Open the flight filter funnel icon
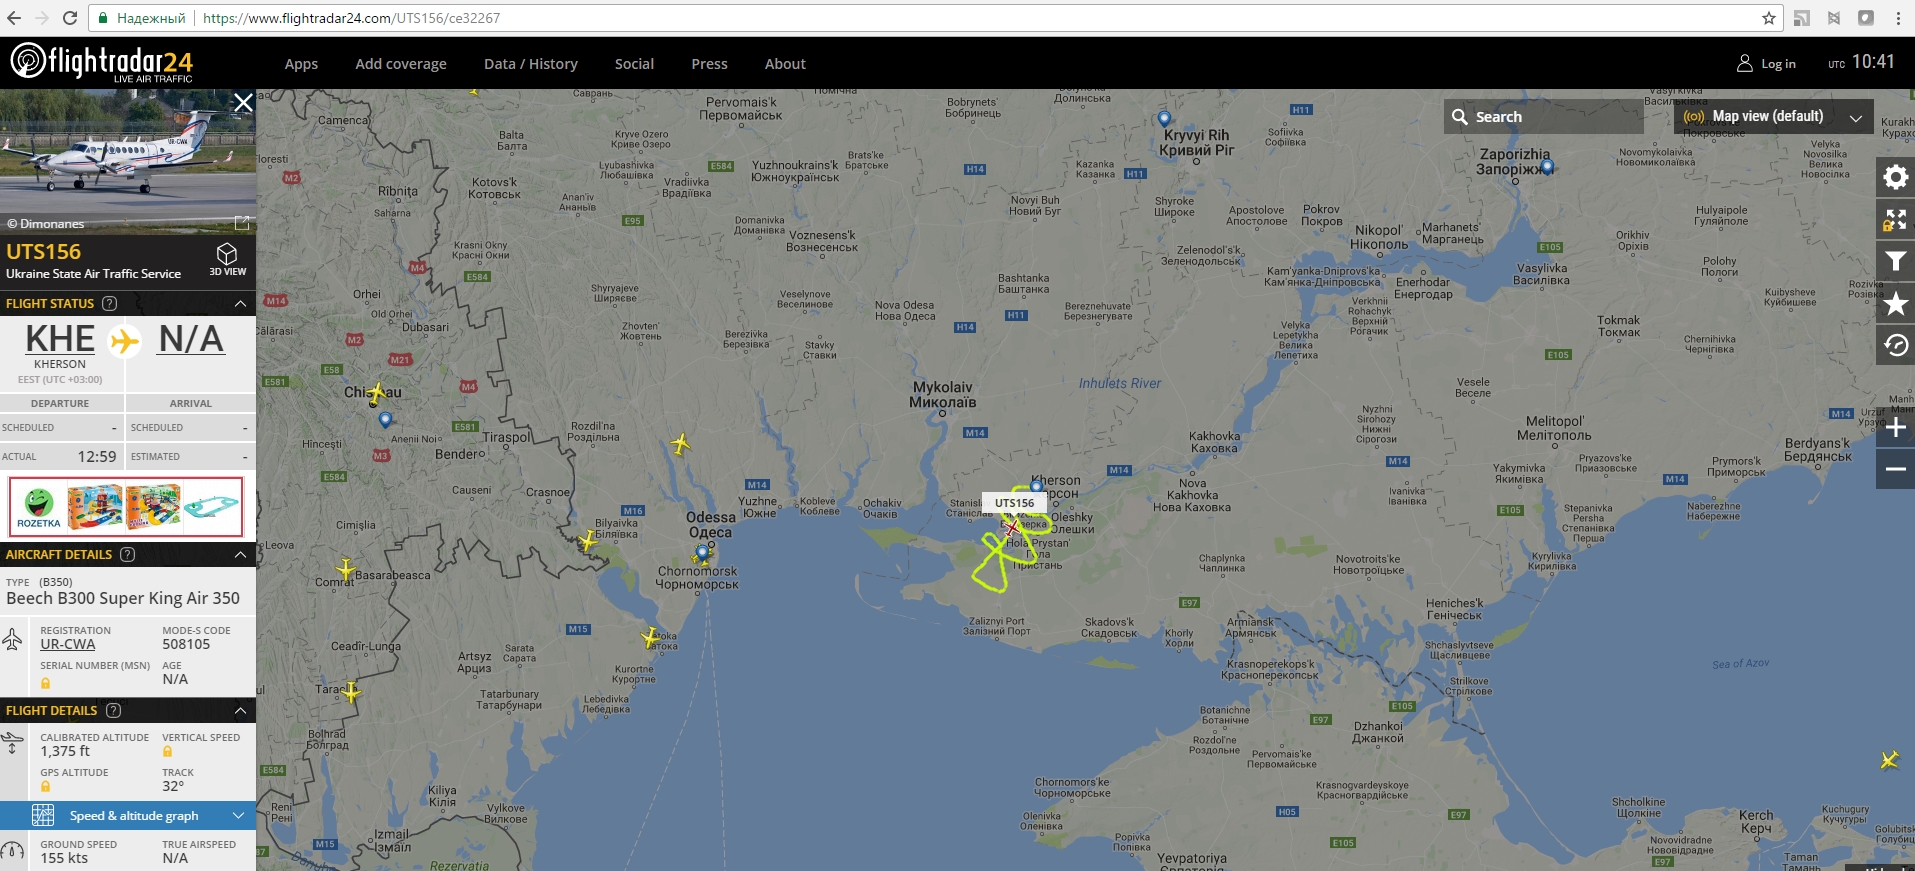 tap(1895, 262)
